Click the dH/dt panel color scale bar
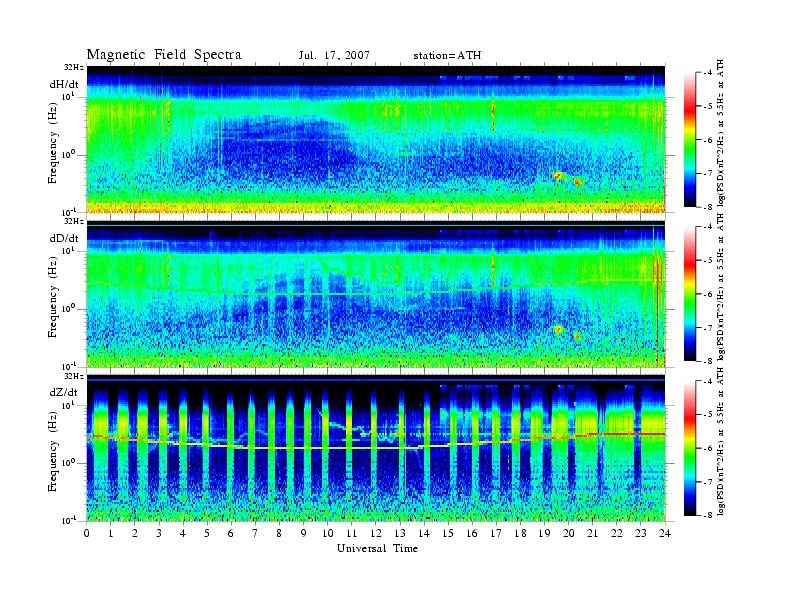The image size is (792, 612). pyautogui.click(x=689, y=140)
